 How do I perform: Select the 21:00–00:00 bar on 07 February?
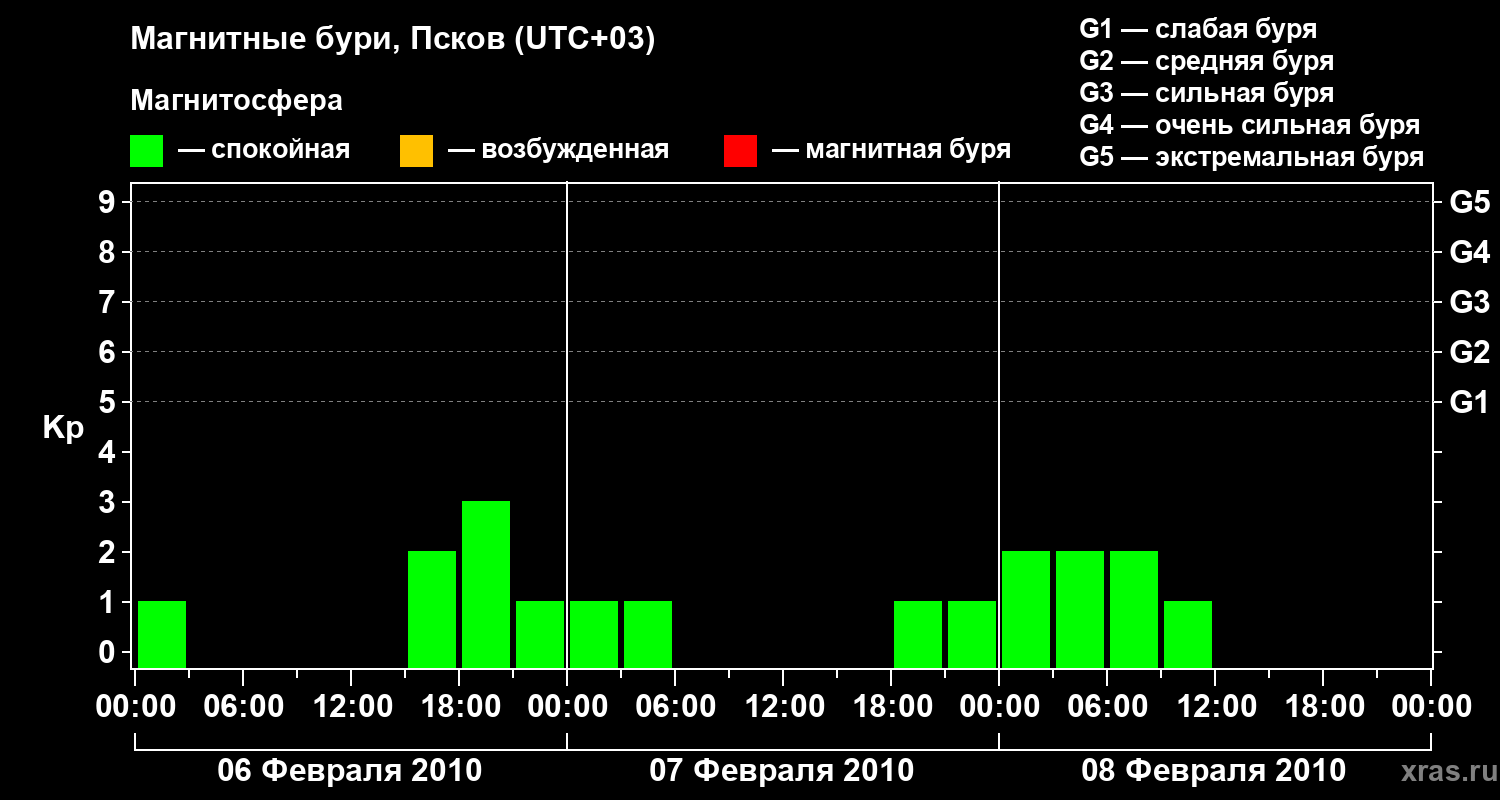(x=972, y=634)
